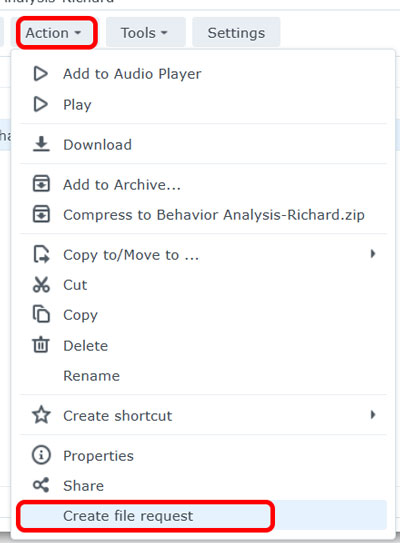Click the Download arrow icon

point(41,144)
